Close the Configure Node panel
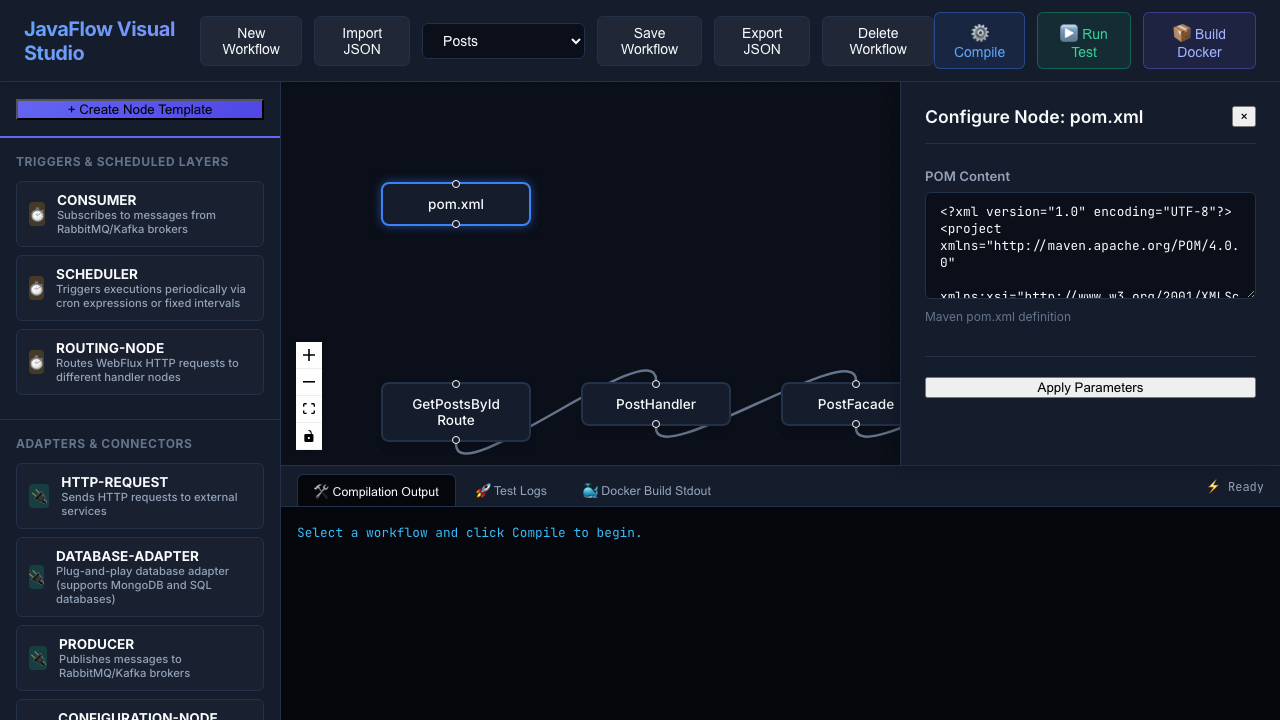Viewport: 1280px width, 720px height. coord(1244,116)
